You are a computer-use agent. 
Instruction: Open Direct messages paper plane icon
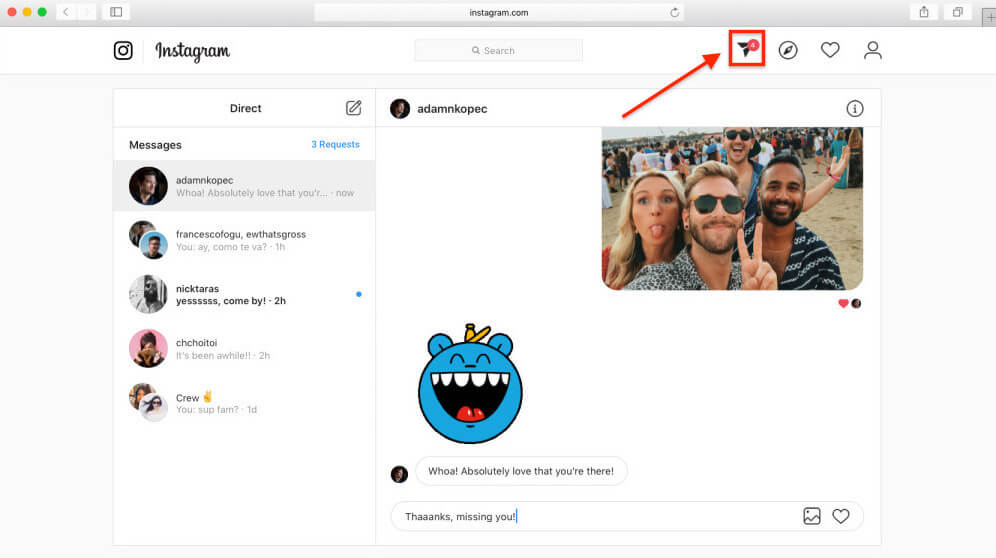746,48
